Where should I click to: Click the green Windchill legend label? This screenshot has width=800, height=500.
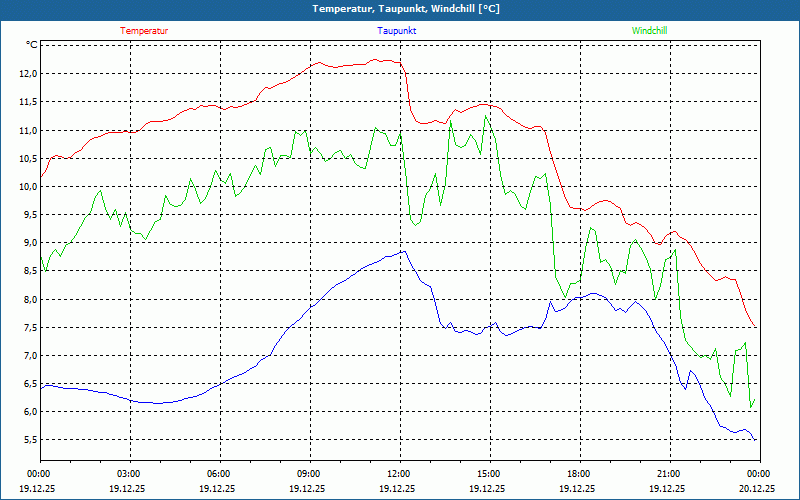tap(649, 31)
